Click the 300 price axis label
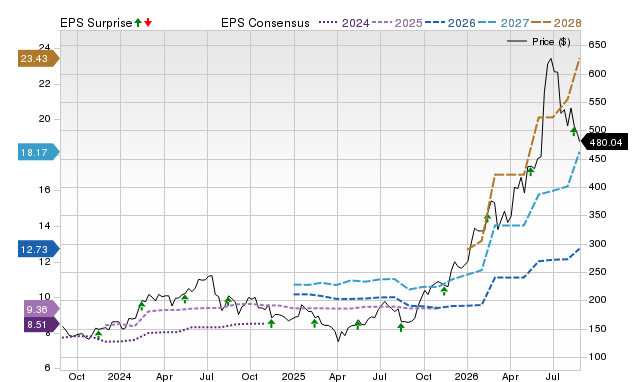The image size is (640, 382). (x=597, y=244)
